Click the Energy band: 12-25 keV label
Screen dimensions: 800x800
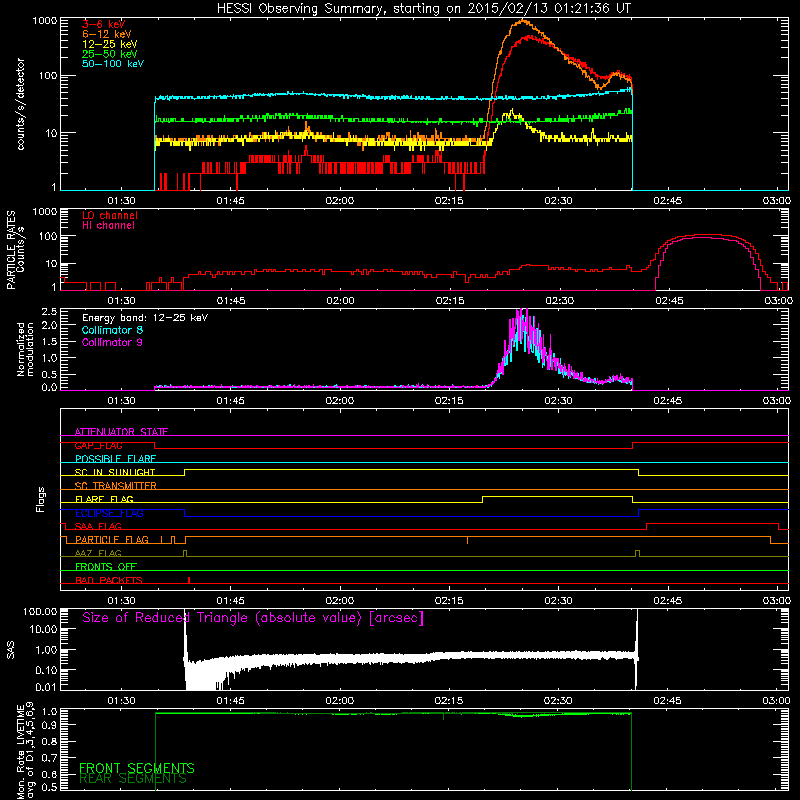[x=145, y=318]
